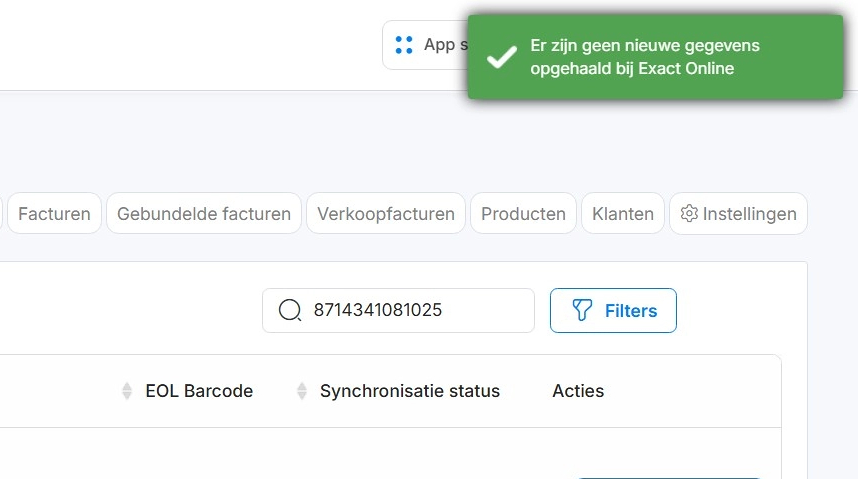Switch to Gebundelde facturen tab

(x=204, y=213)
